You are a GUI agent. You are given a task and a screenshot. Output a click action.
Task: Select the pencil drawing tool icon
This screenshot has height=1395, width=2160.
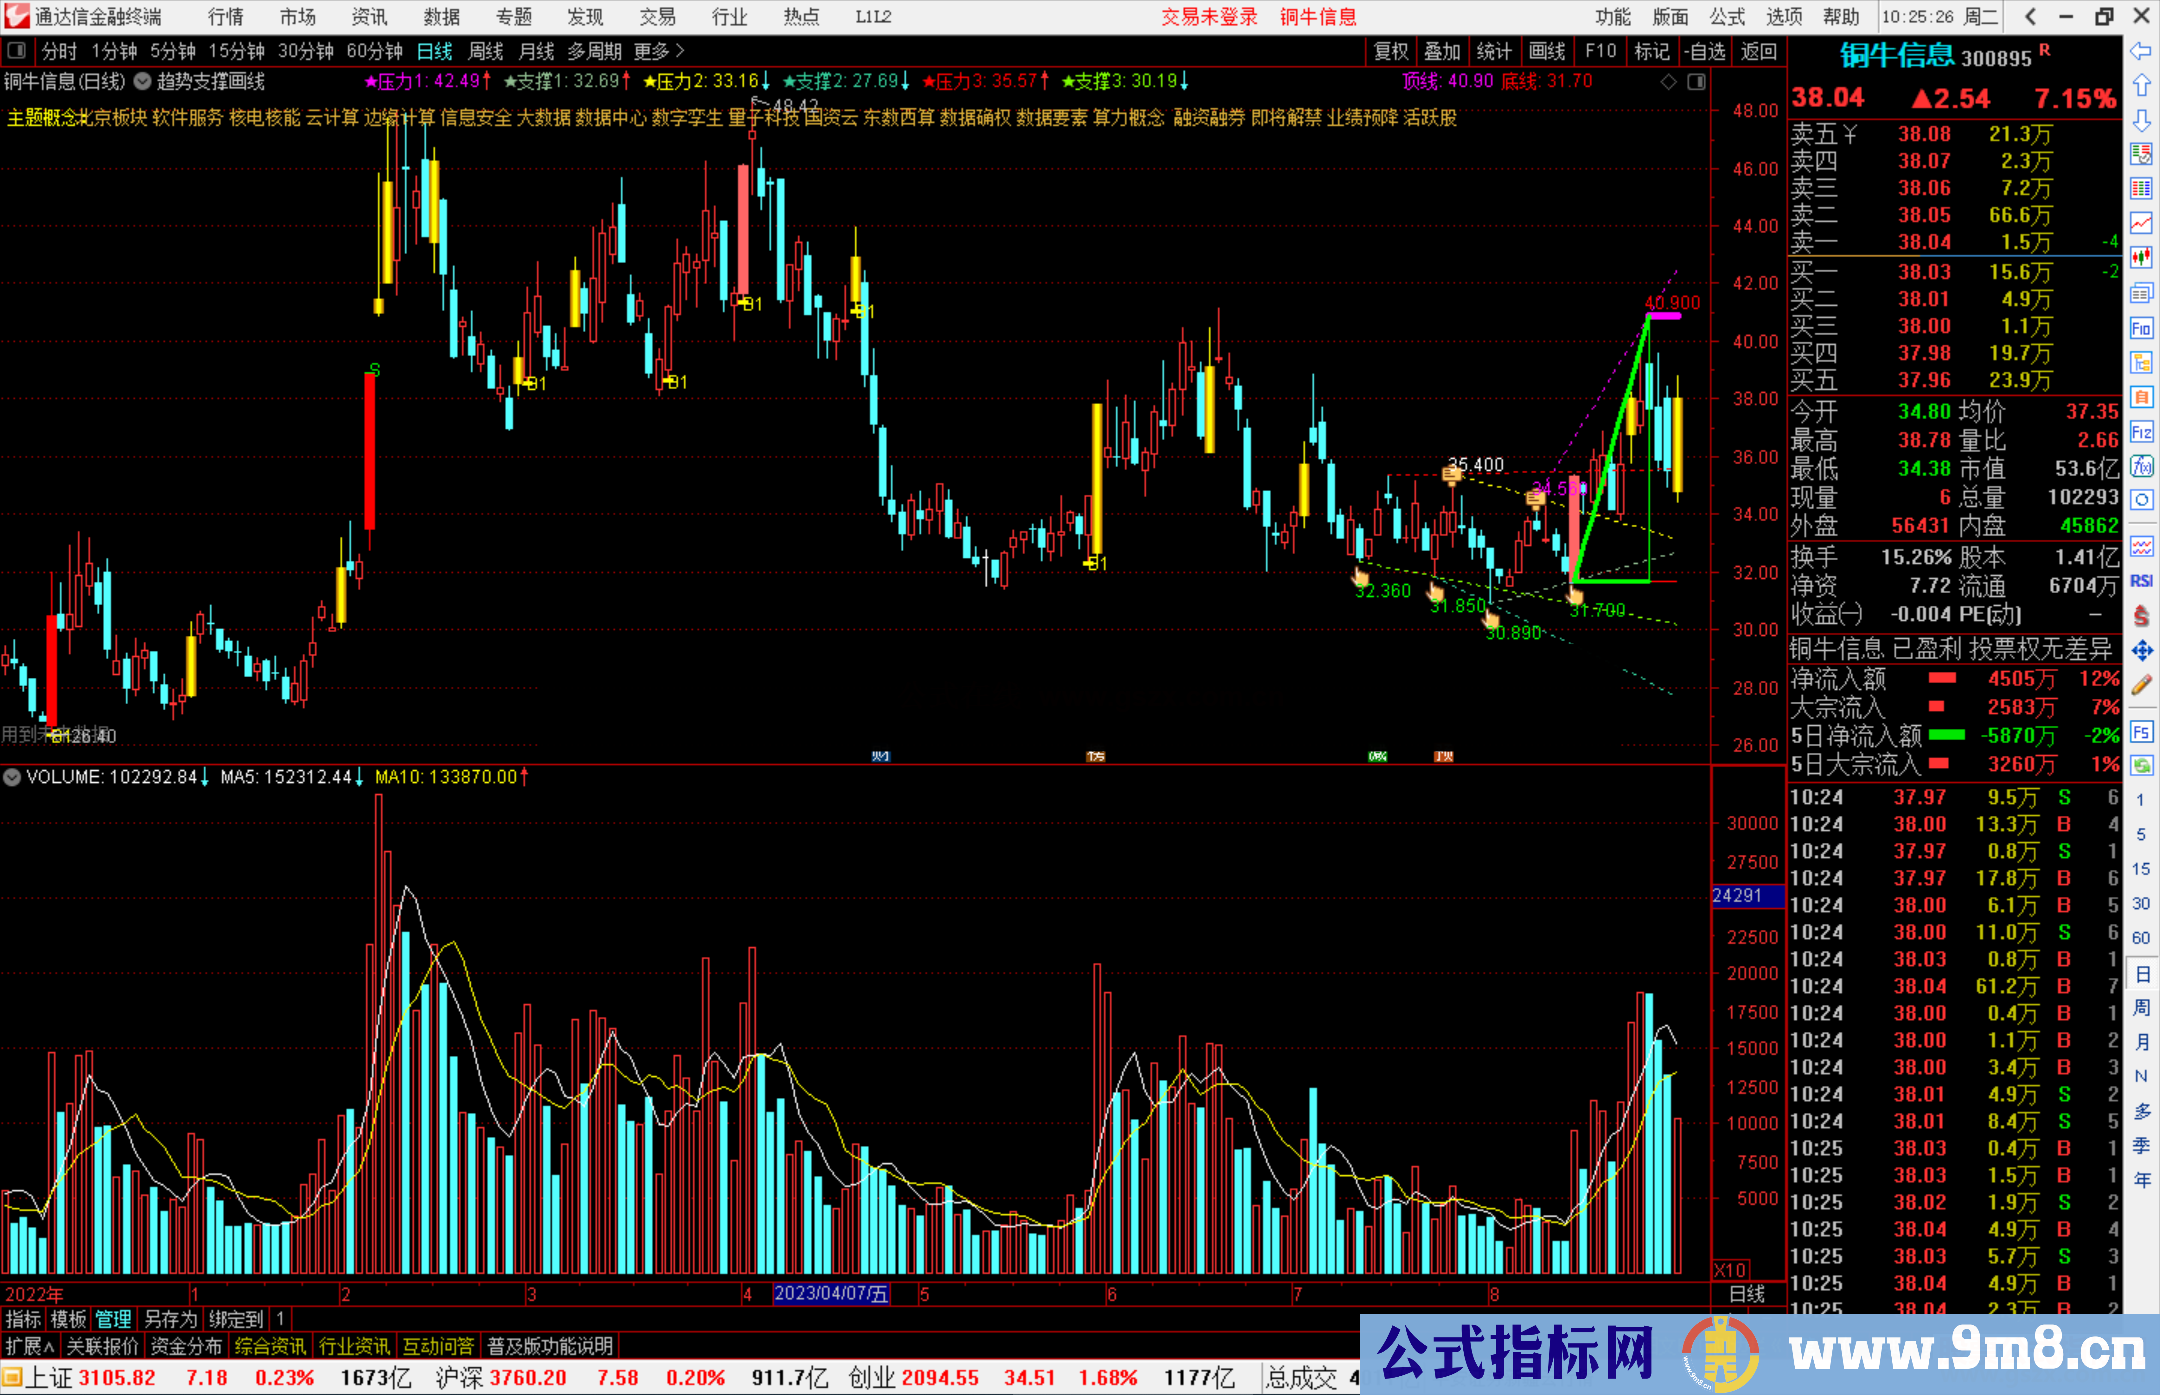pyautogui.click(x=2141, y=685)
